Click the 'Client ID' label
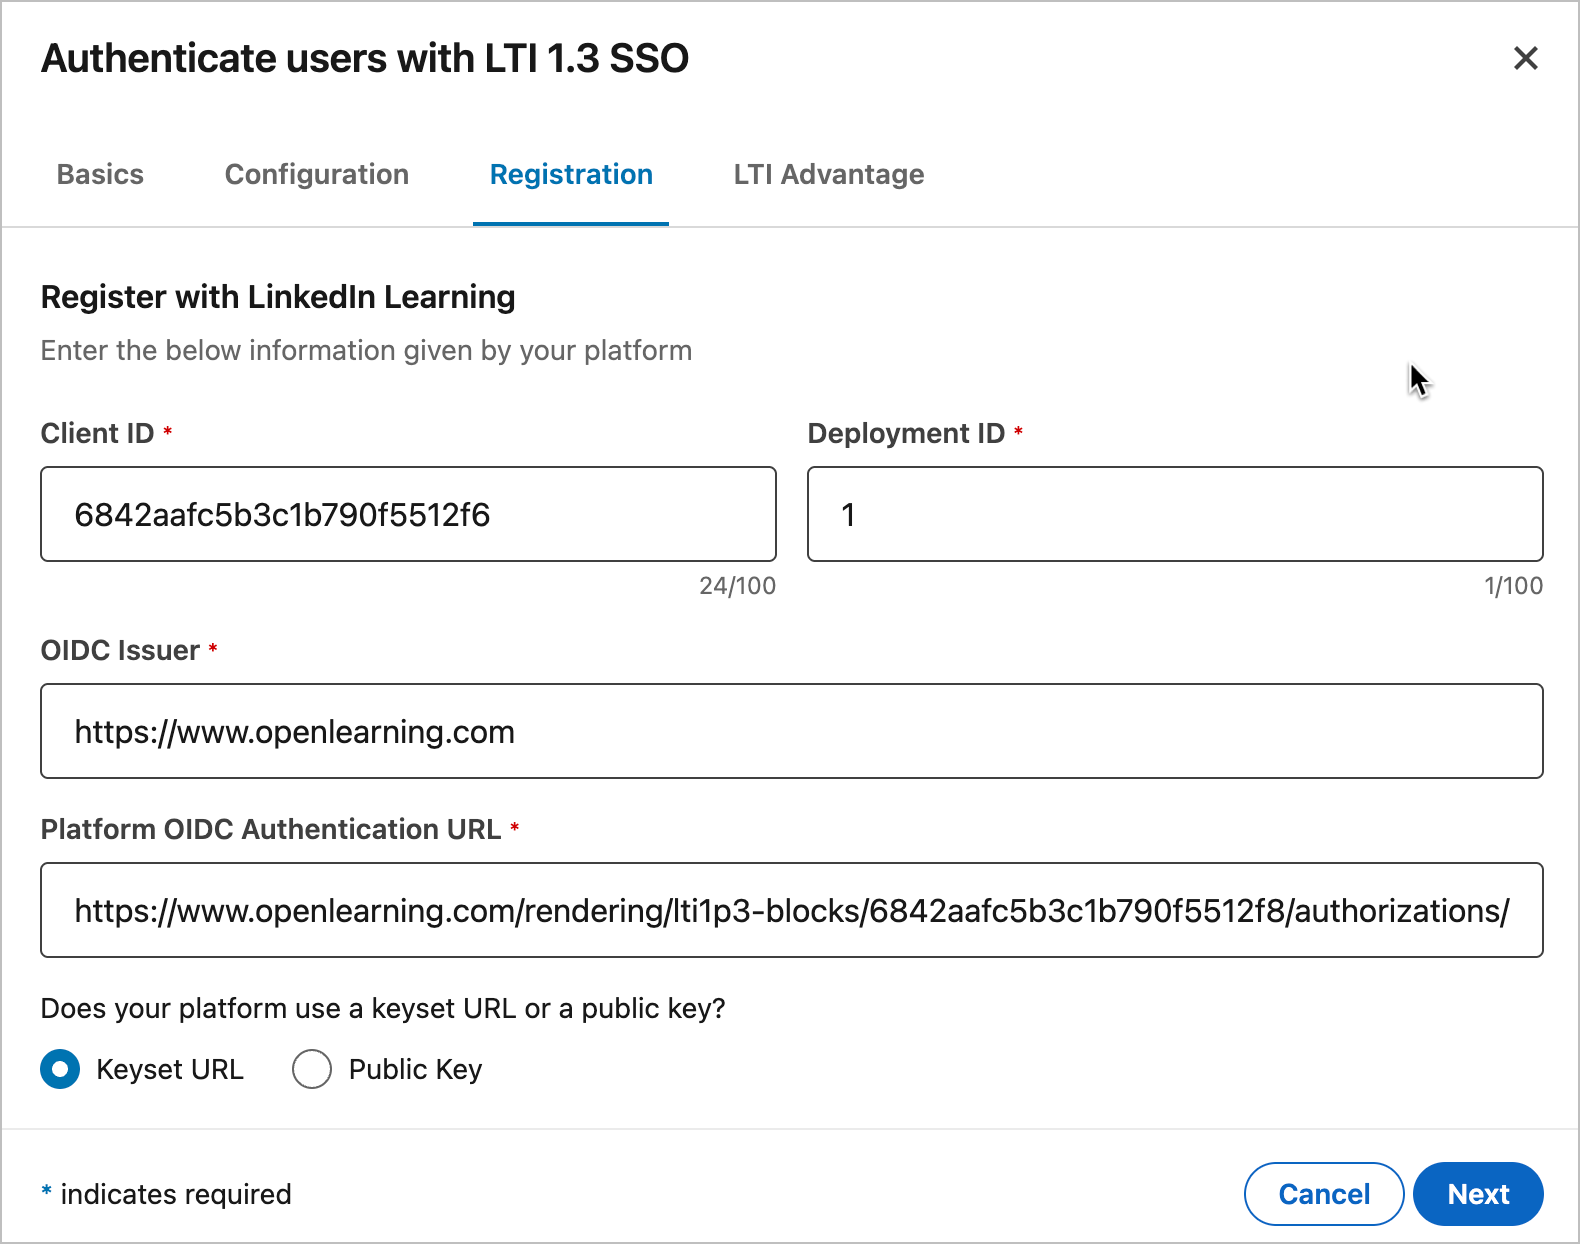 click(x=97, y=433)
